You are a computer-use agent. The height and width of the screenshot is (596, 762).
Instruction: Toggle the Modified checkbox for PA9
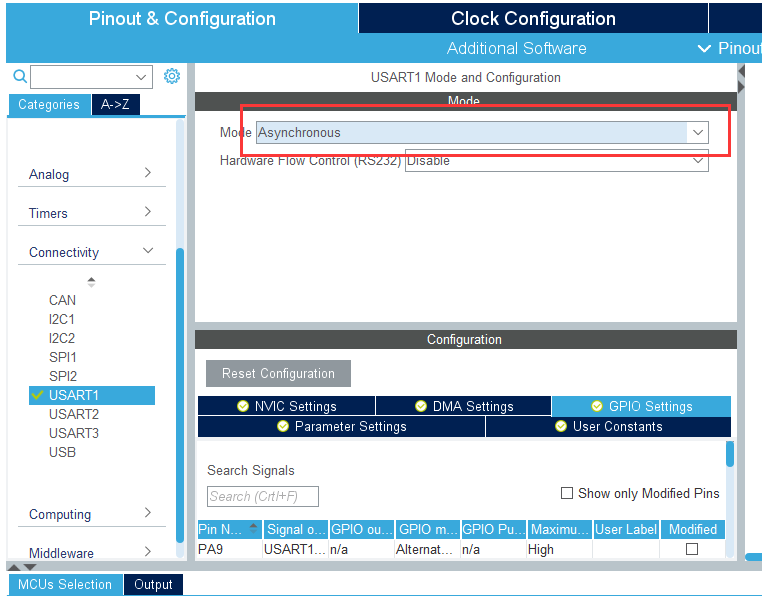[x=692, y=549]
